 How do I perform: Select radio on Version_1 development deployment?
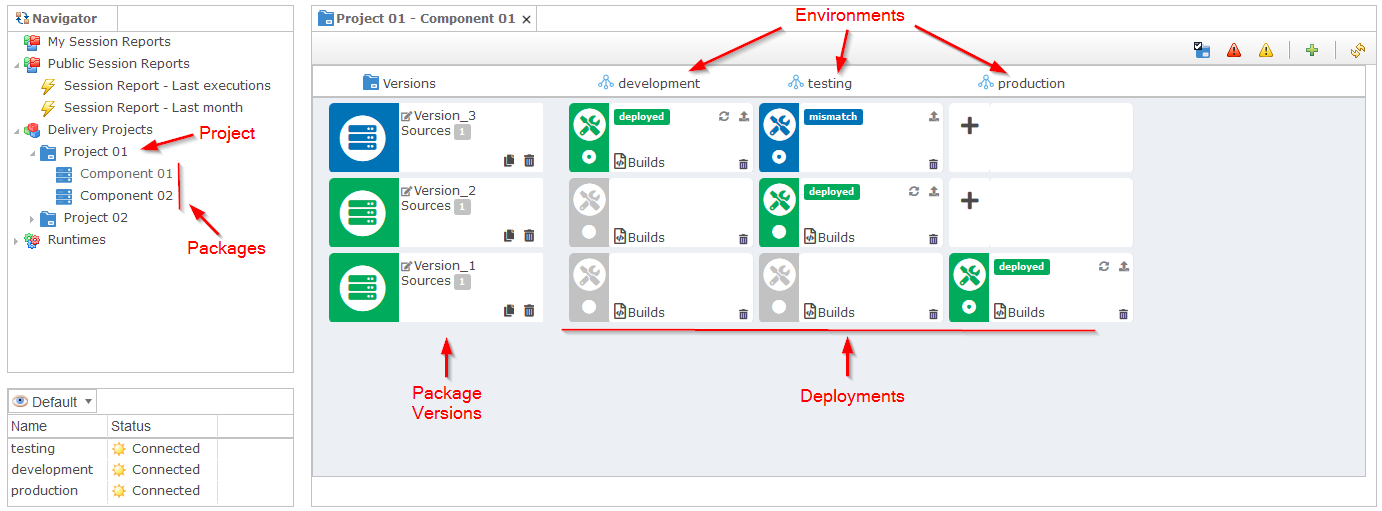pyautogui.click(x=589, y=307)
